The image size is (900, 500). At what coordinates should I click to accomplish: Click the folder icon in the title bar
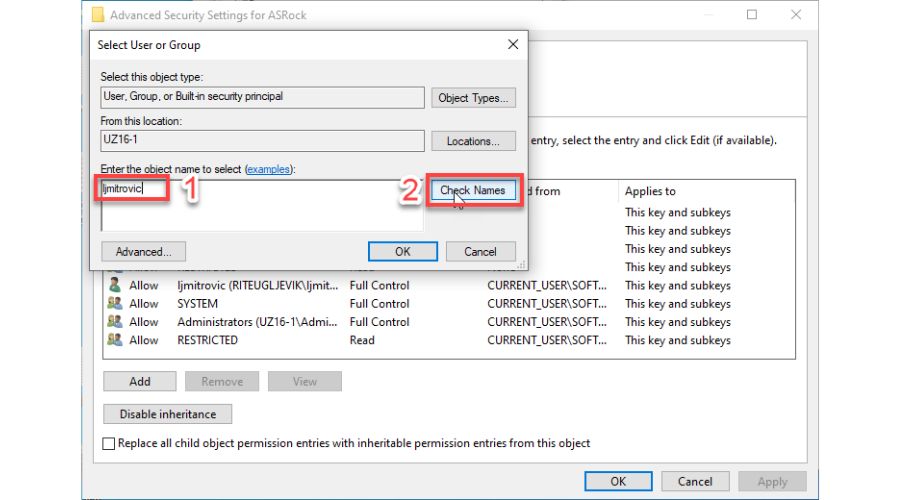(x=98, y=14)
